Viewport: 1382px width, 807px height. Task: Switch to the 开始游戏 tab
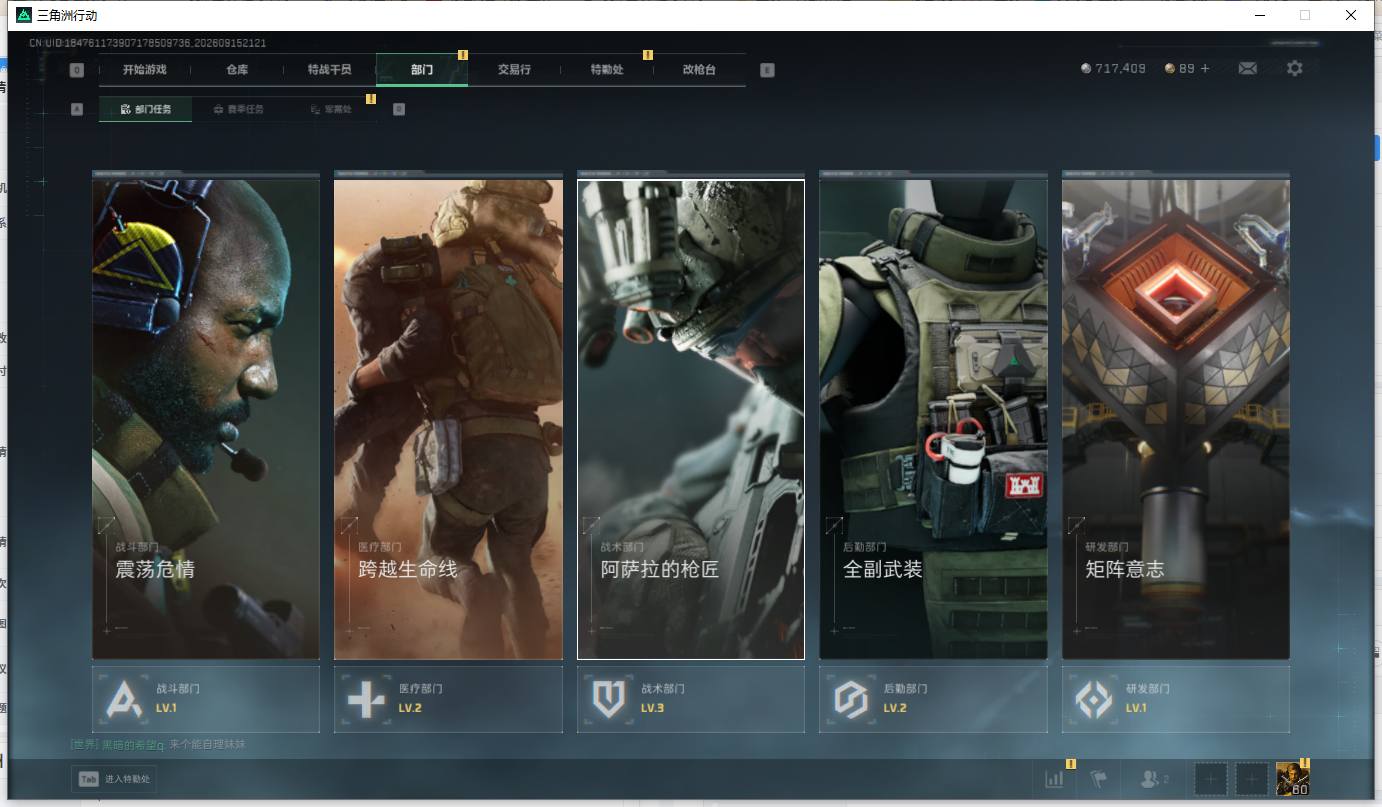tap(144, 70)
